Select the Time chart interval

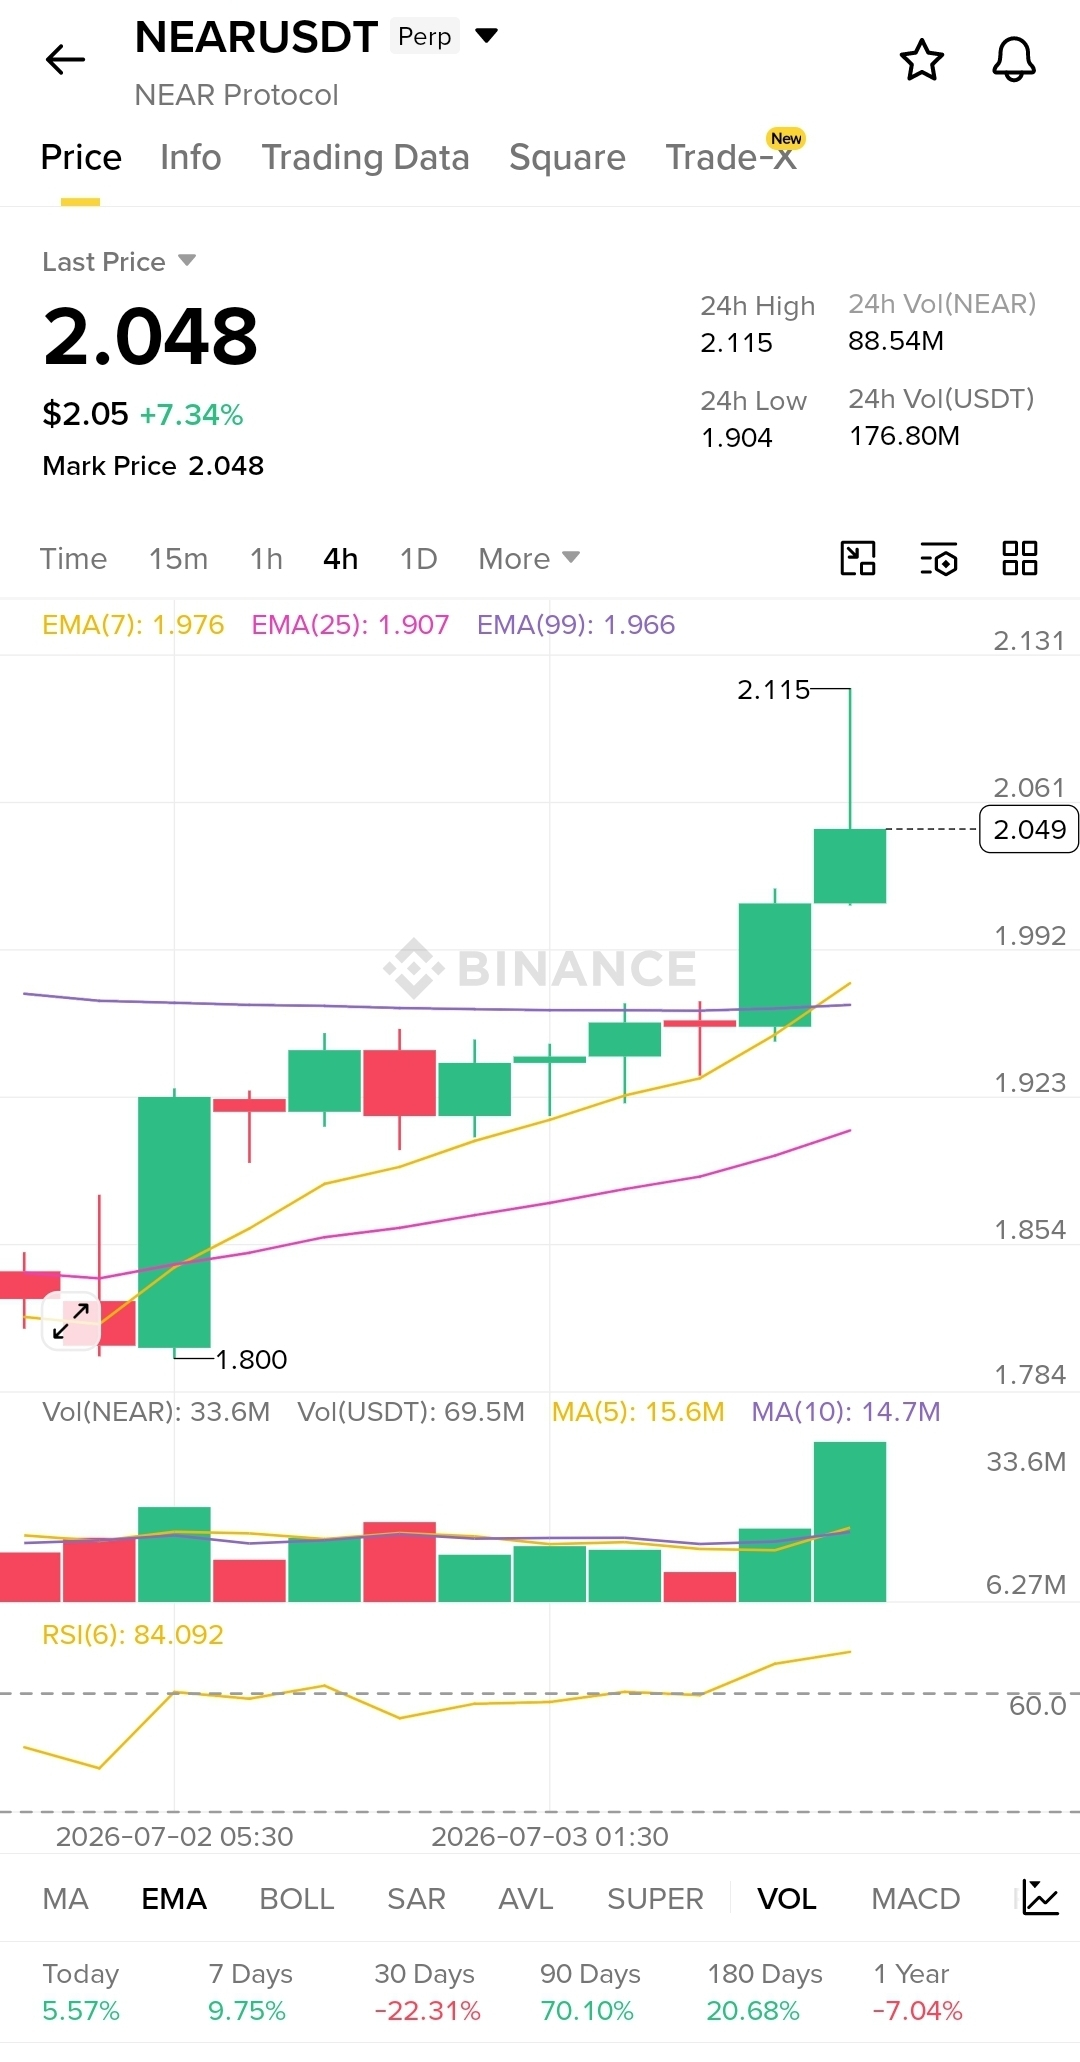pos(73,559)
